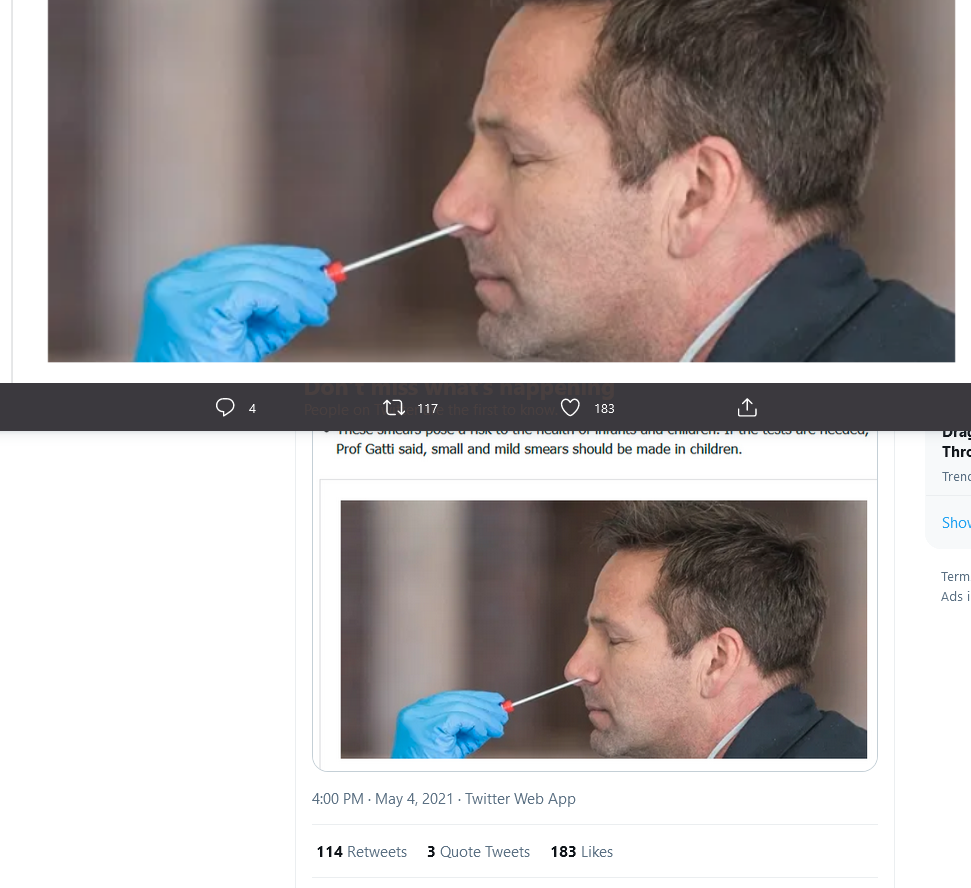Expand trends with Show more link
The height and width of the screenshot is (888, 971).
tap(956, 523)
